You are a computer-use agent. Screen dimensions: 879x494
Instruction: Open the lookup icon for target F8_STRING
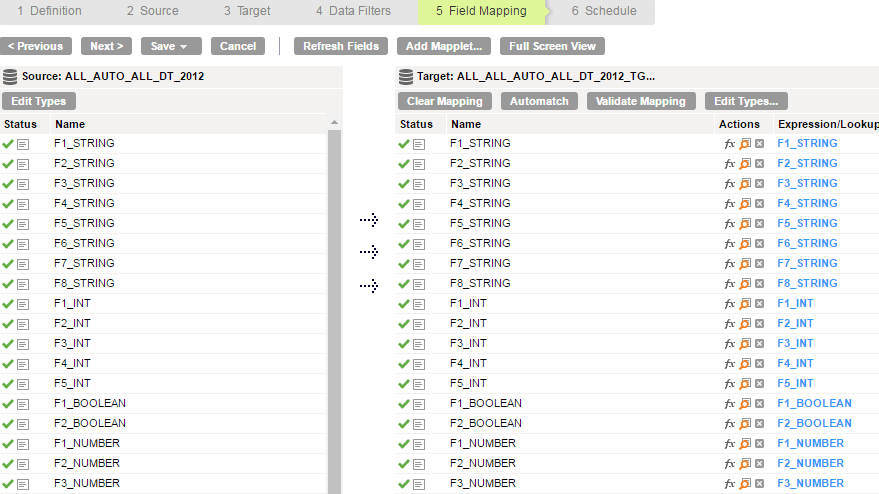point(744,284)
